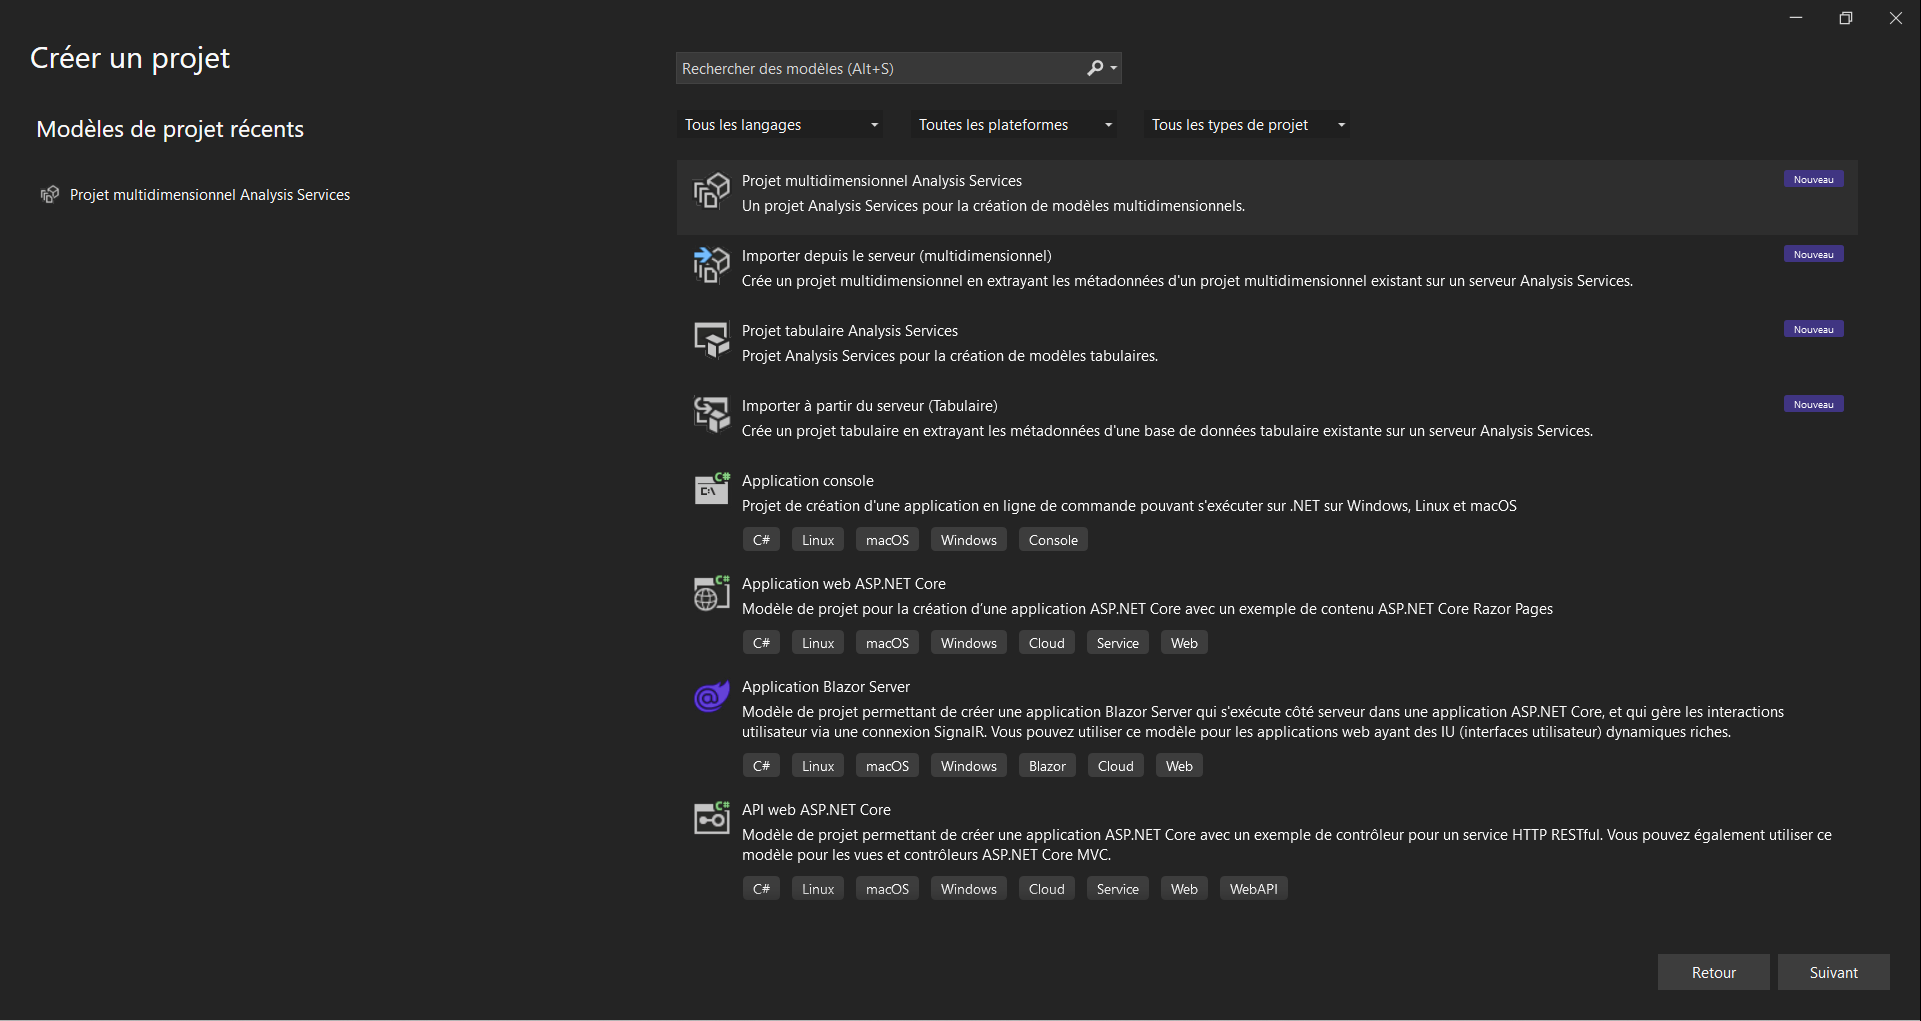Expand the search options arrow beside the magnifier
The width and height of the screenshot is (1921, 1021).
point(1114,68)
